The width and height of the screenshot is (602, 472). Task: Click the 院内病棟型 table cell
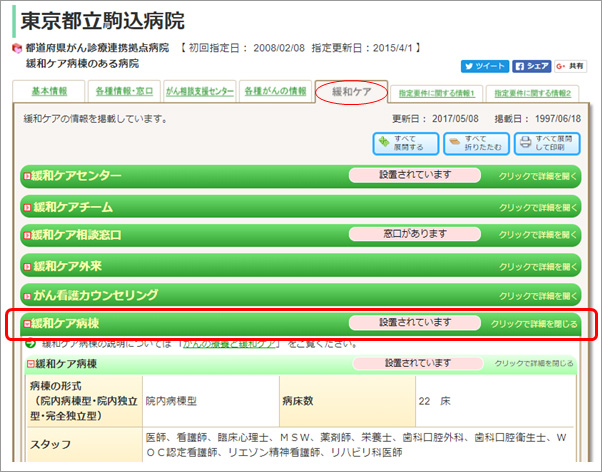pos(211,401)
